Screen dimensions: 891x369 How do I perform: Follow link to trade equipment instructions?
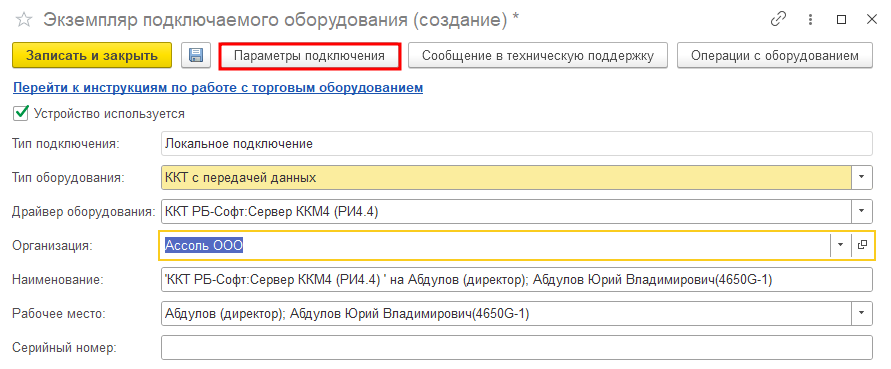(218, 88)
